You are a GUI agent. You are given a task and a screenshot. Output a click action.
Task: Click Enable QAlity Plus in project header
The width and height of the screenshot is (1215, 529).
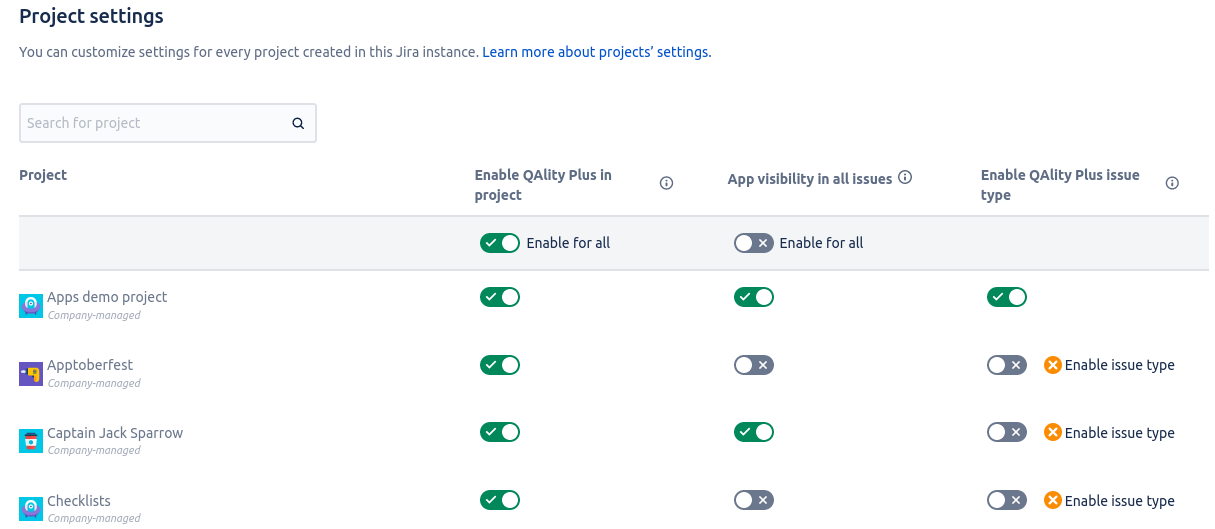click(x=543, y=185)
